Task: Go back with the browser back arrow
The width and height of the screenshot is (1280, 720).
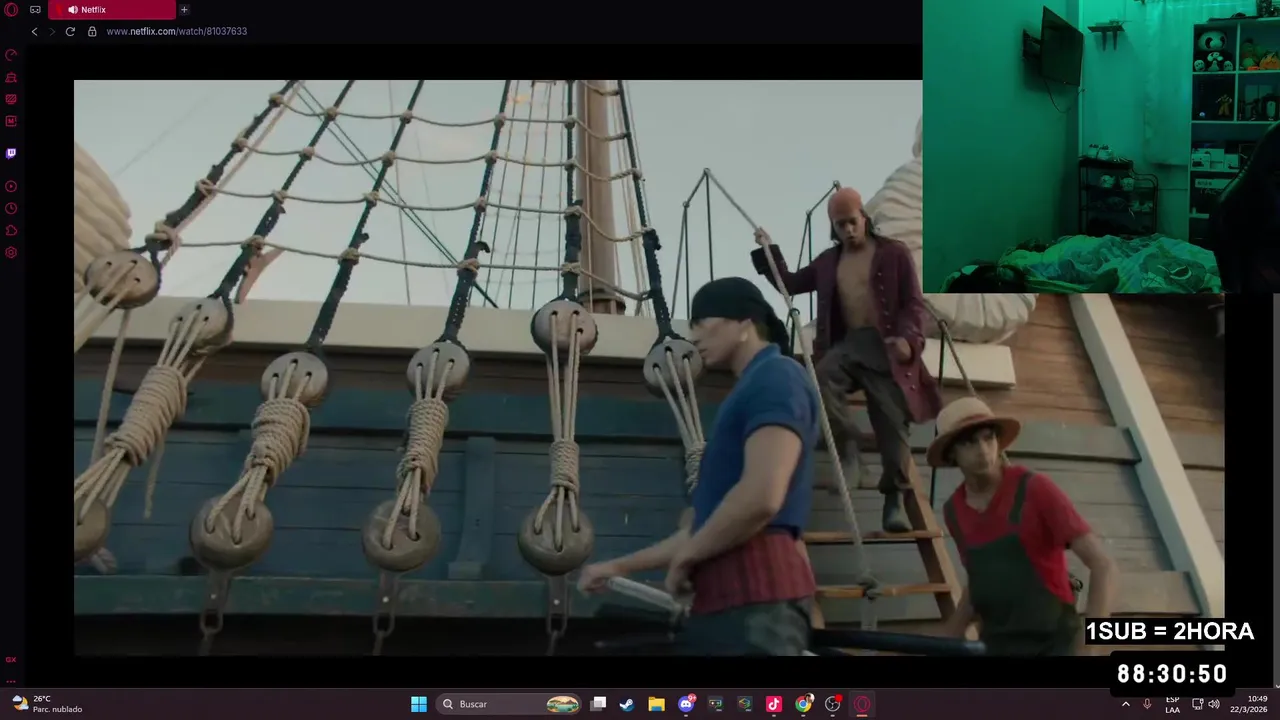Action: click(34, 31)
